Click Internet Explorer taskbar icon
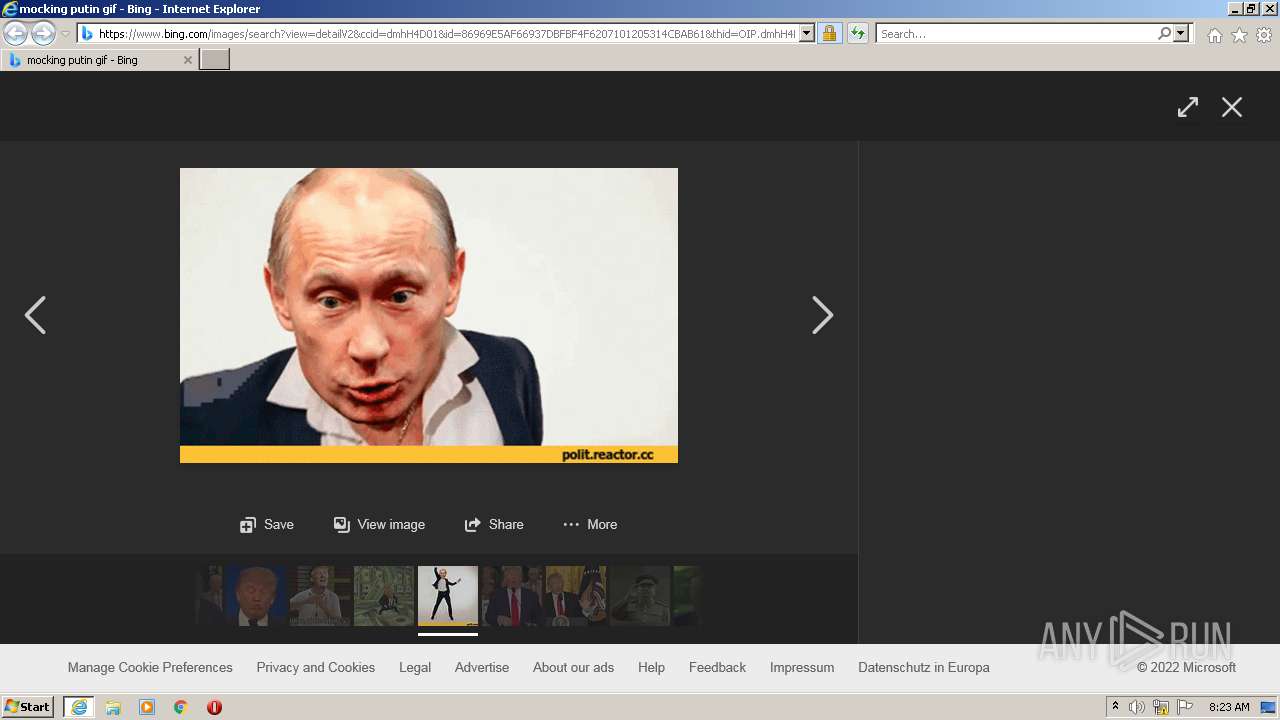Image resolution: width=1280 pixels, height=720 pixels. (78, 707)
